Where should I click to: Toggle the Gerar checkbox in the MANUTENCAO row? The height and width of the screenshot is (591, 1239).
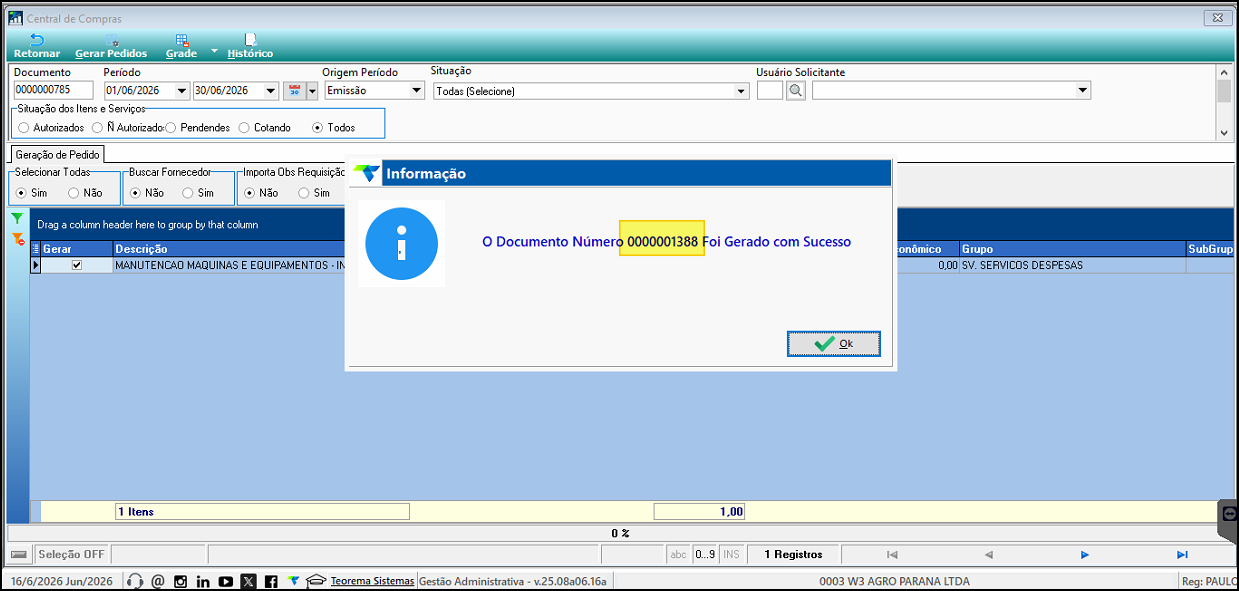click(x=77, y=265)
